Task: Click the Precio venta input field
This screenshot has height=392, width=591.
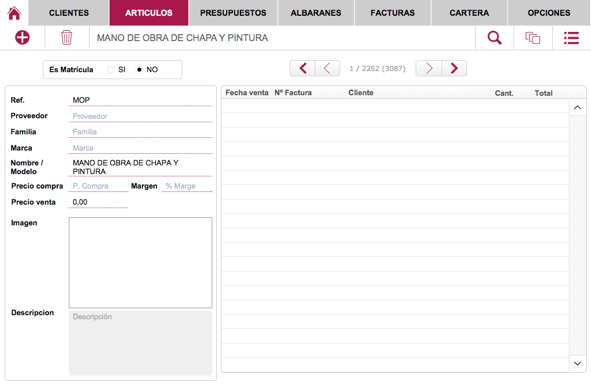Action: (x=98, y=202)
